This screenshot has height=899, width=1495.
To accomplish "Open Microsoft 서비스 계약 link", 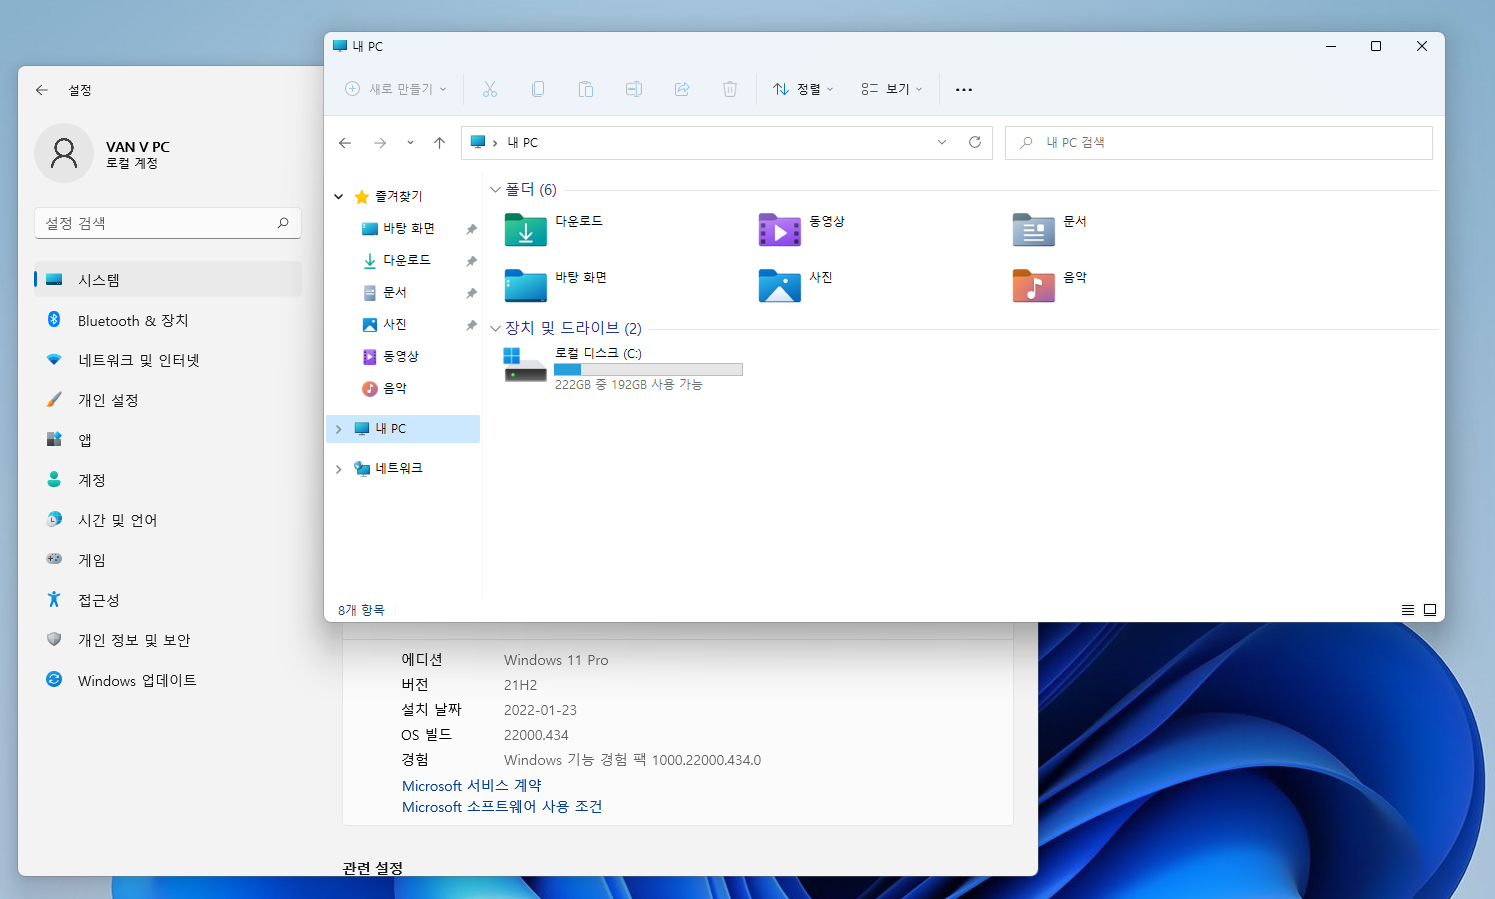I will [x=472, y=786].
